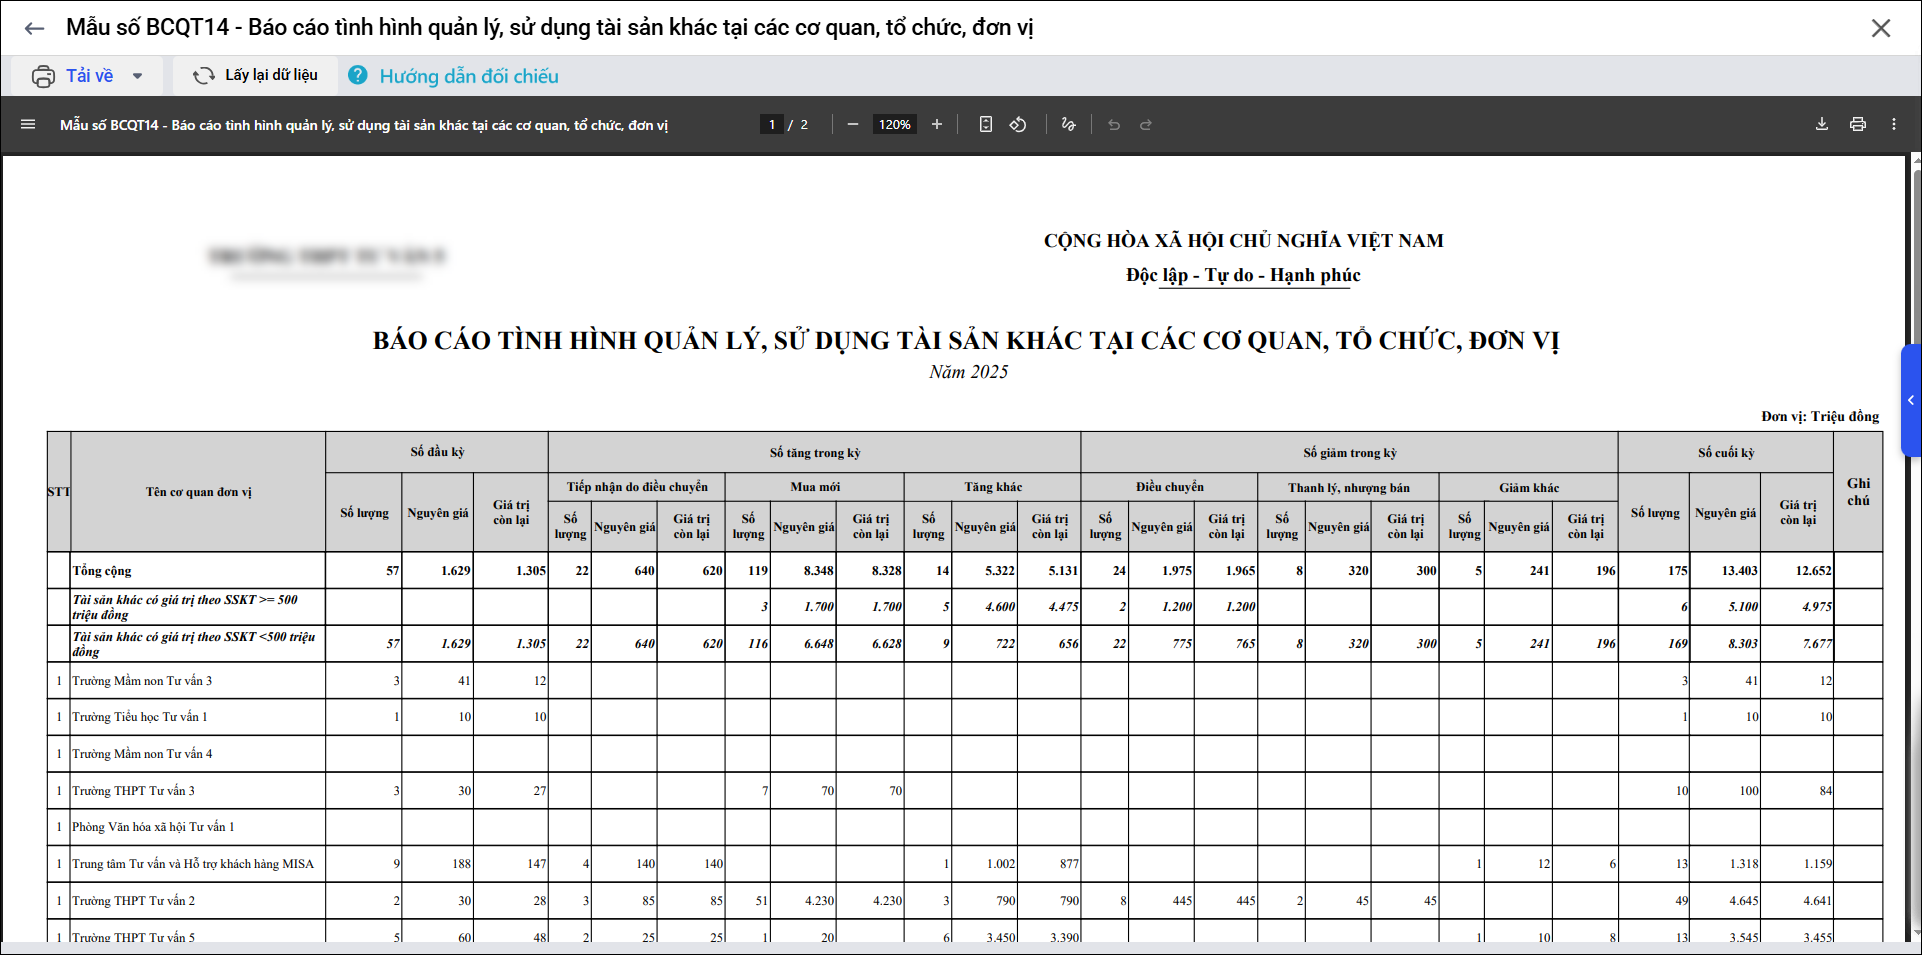The image size is (1922, 955).
Task: Click the undo arrow in PDF toolbar
Action: [1113, 125]
